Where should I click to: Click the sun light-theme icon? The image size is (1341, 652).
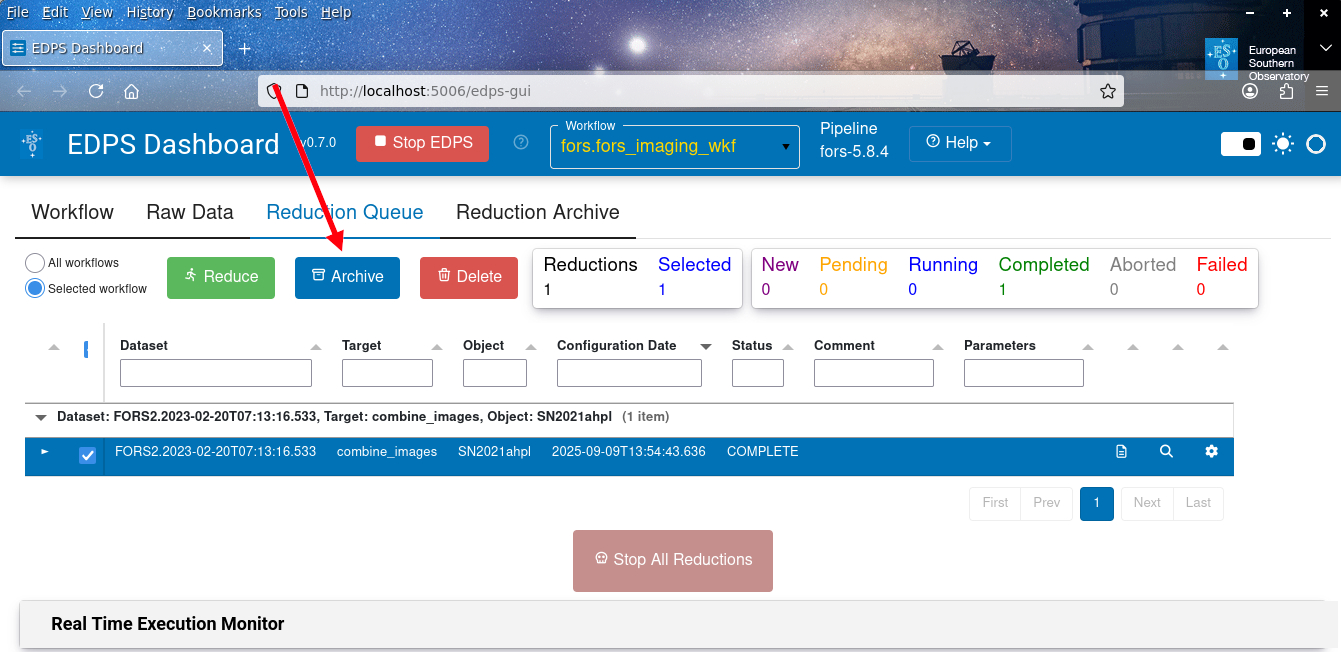pyautogui.click(x=1283, y=144)
